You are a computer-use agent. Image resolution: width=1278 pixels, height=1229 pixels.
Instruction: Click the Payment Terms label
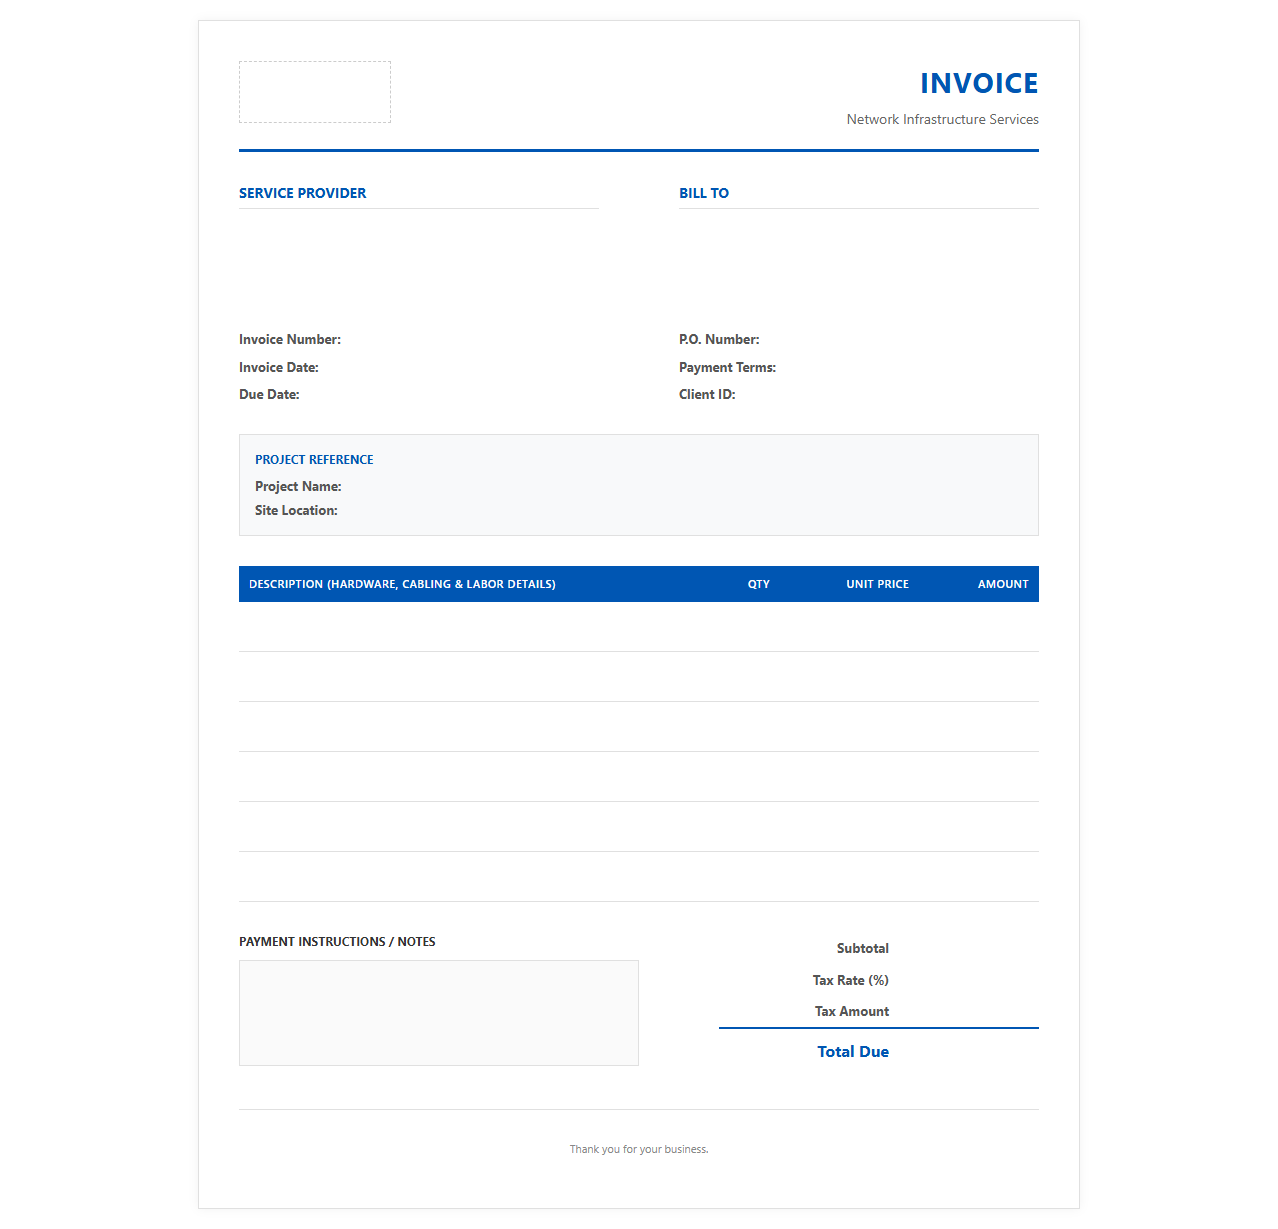point(727,367)
